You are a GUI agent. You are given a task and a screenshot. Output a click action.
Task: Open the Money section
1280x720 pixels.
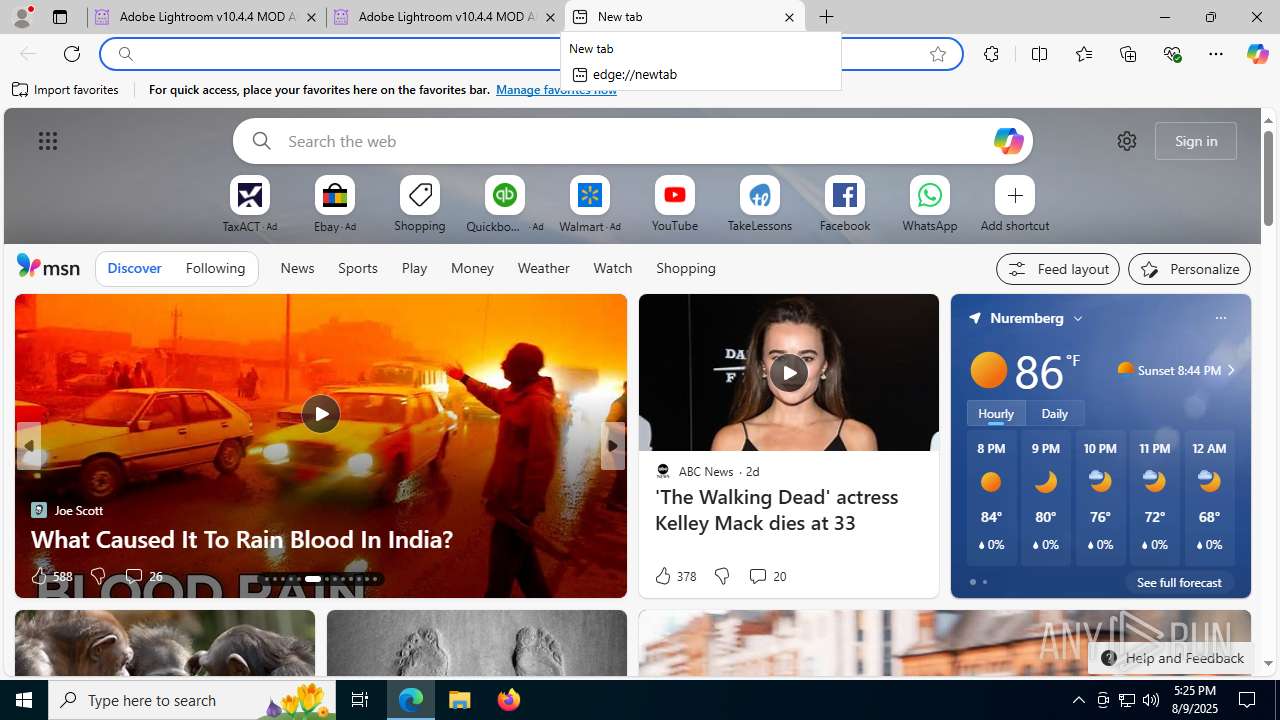[472, 268]
